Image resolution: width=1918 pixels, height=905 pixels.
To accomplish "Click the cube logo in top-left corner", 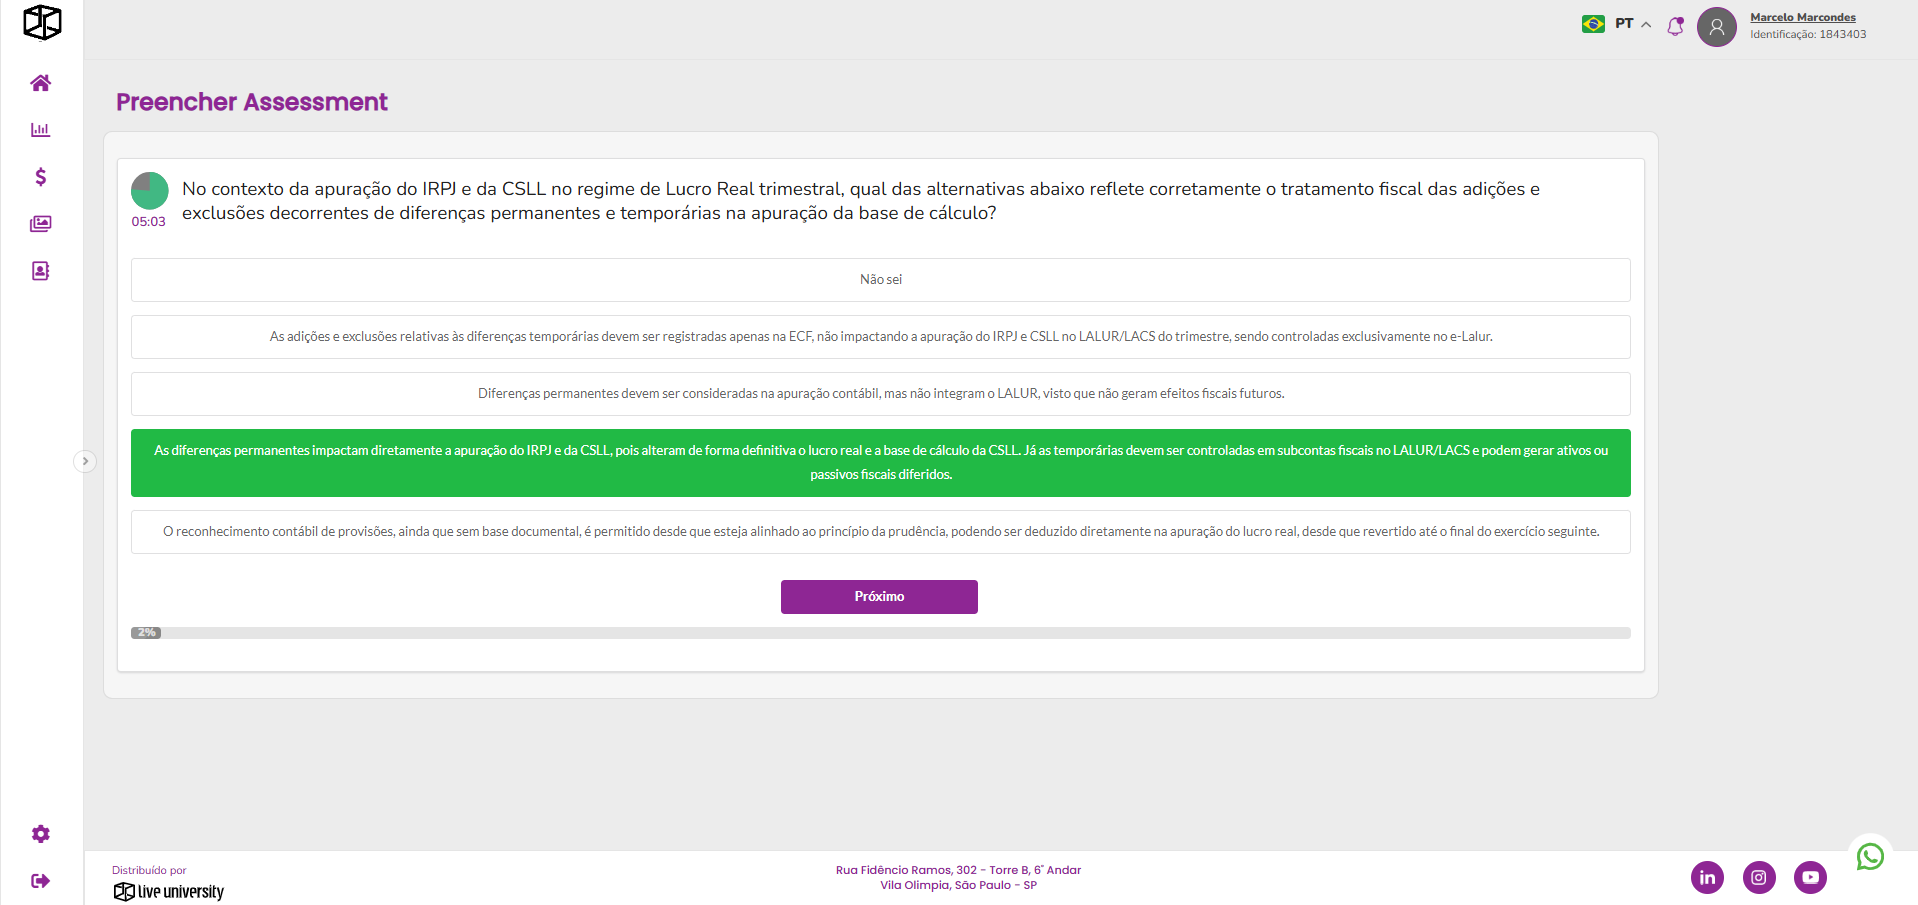I will coord(42,22).
